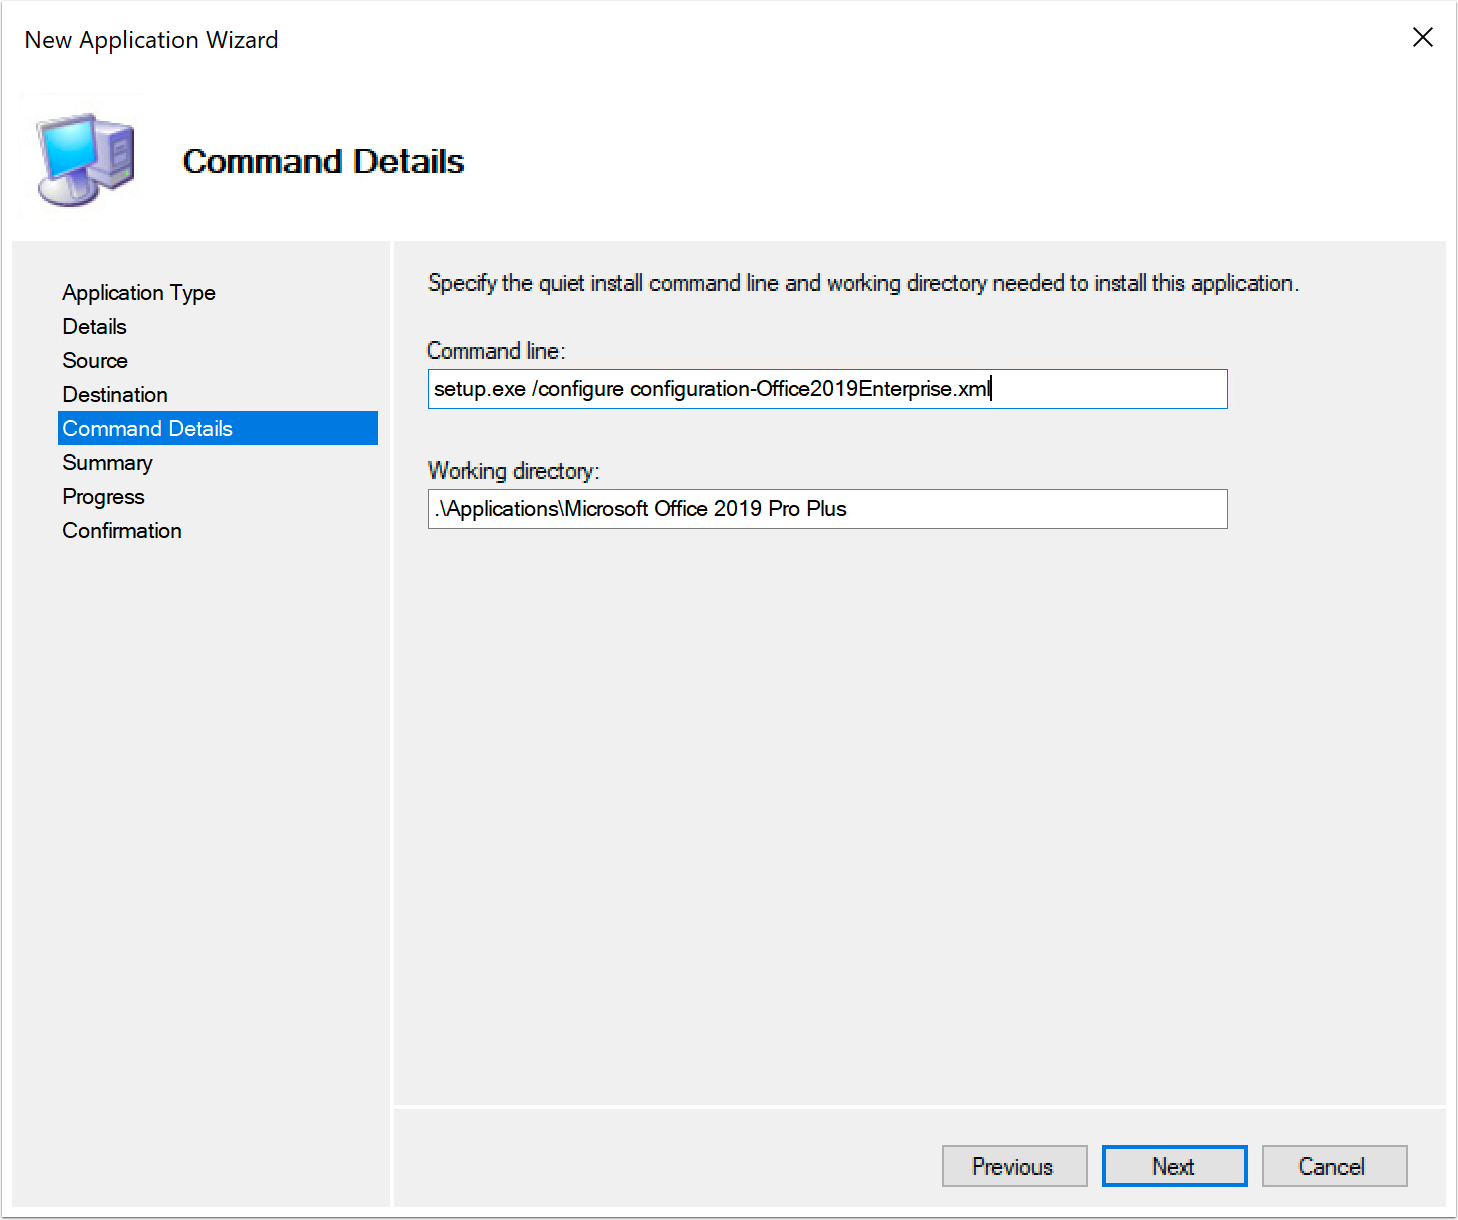Viewport: 1458px width, 1220px height.
Task: Select the Confirmation wizard step
Action: [x=121, y=530]
